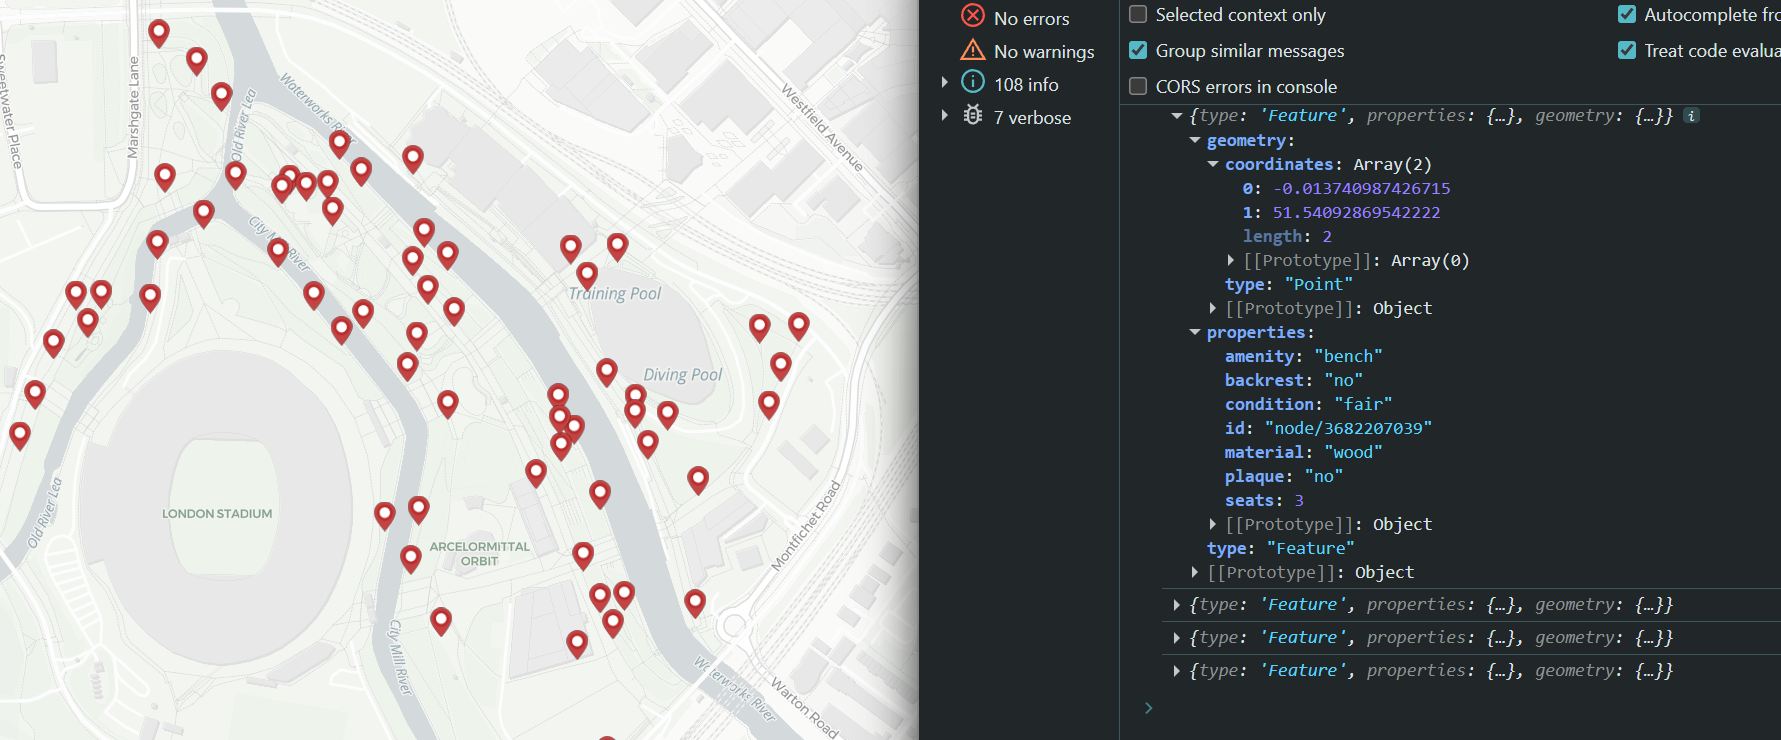This screenshot has width=1781, height=740.
Task: Click the amenity value "bench"
Action: click(1348, 357)
